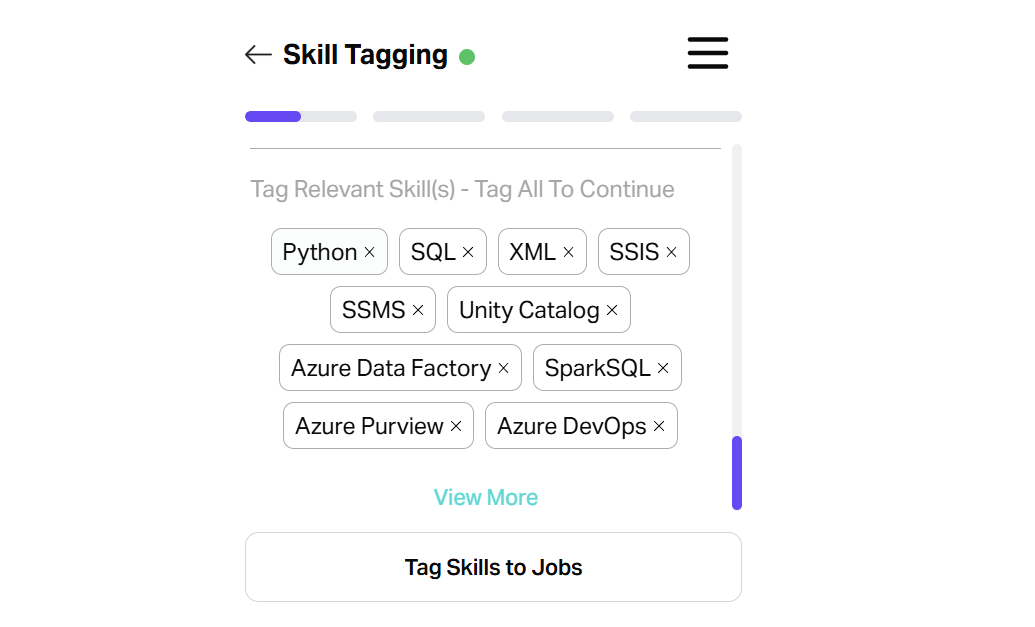1035x627 pixels.
Task: Delete the Unity Catalog tag
Action: pyautogui.click(x=612, y=311)
